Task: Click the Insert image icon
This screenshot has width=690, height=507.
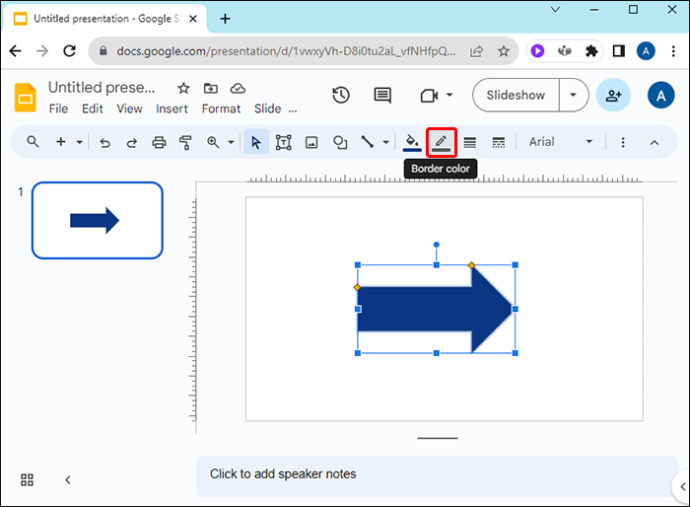Action: tap(312, 142)
